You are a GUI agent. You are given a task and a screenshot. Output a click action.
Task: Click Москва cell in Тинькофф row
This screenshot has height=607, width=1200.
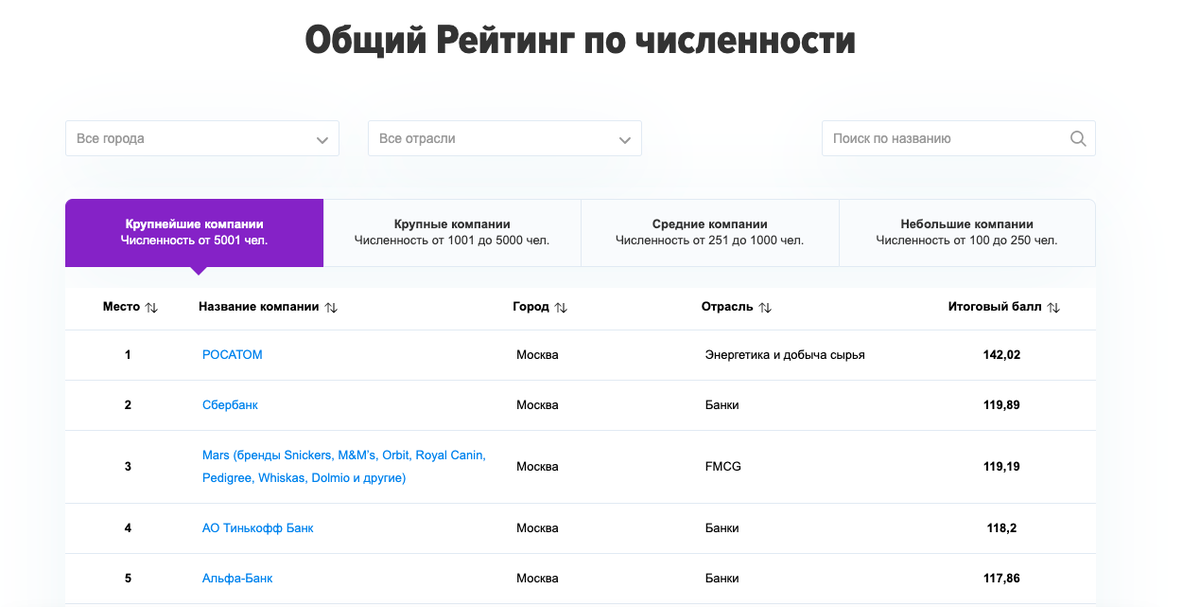(537, 528)
